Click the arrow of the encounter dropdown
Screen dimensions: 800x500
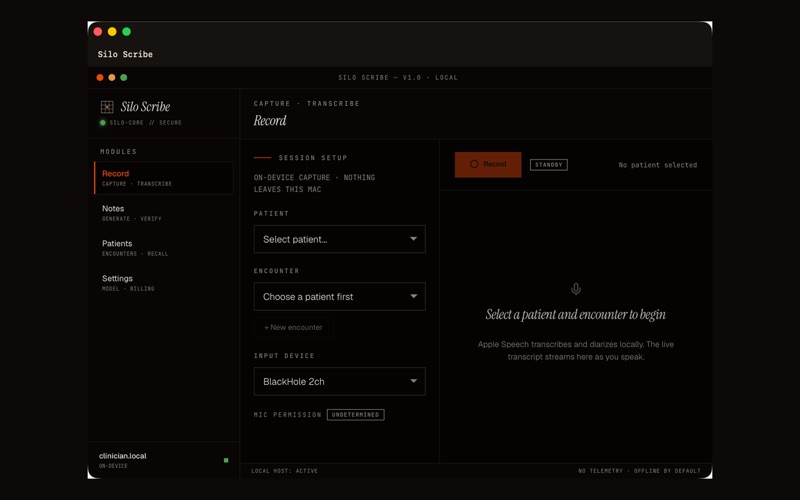tap(413, 296)
